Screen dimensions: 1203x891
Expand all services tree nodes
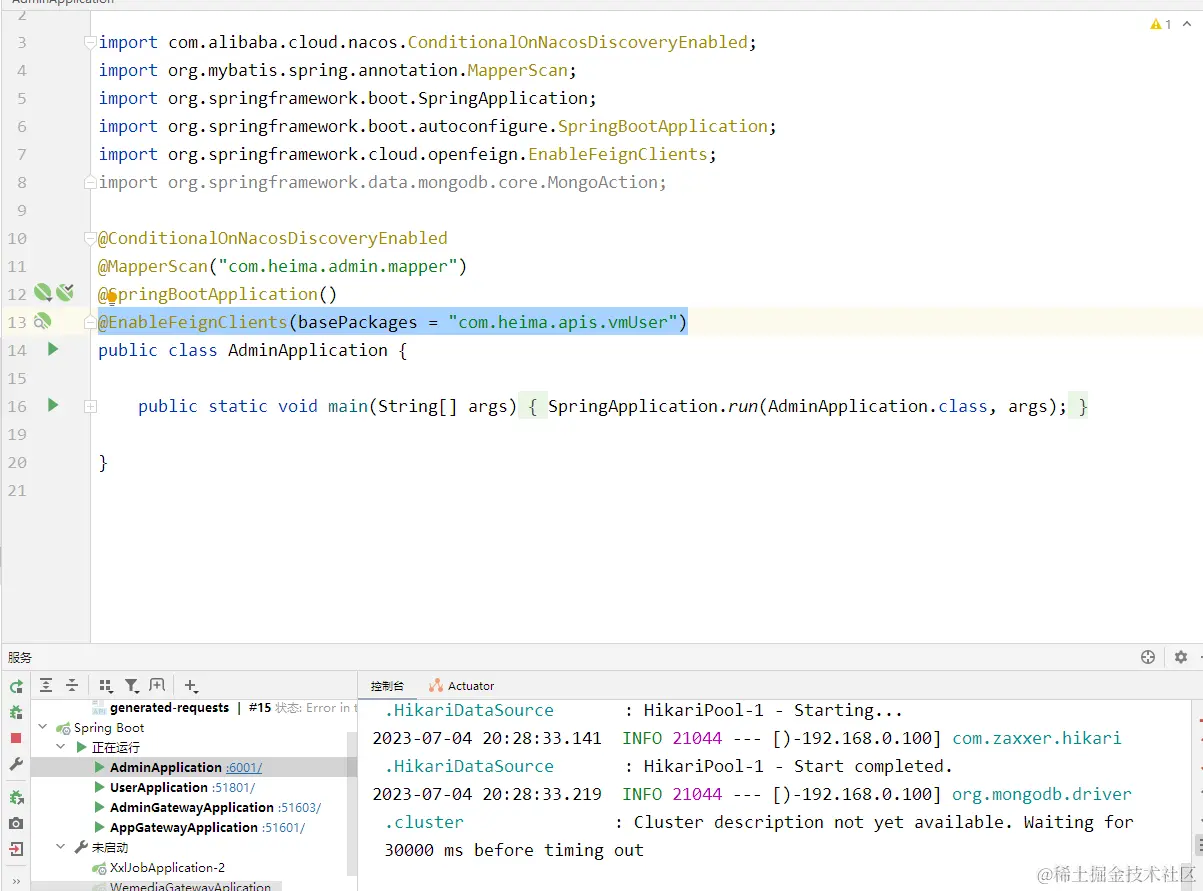coord(46,686)
